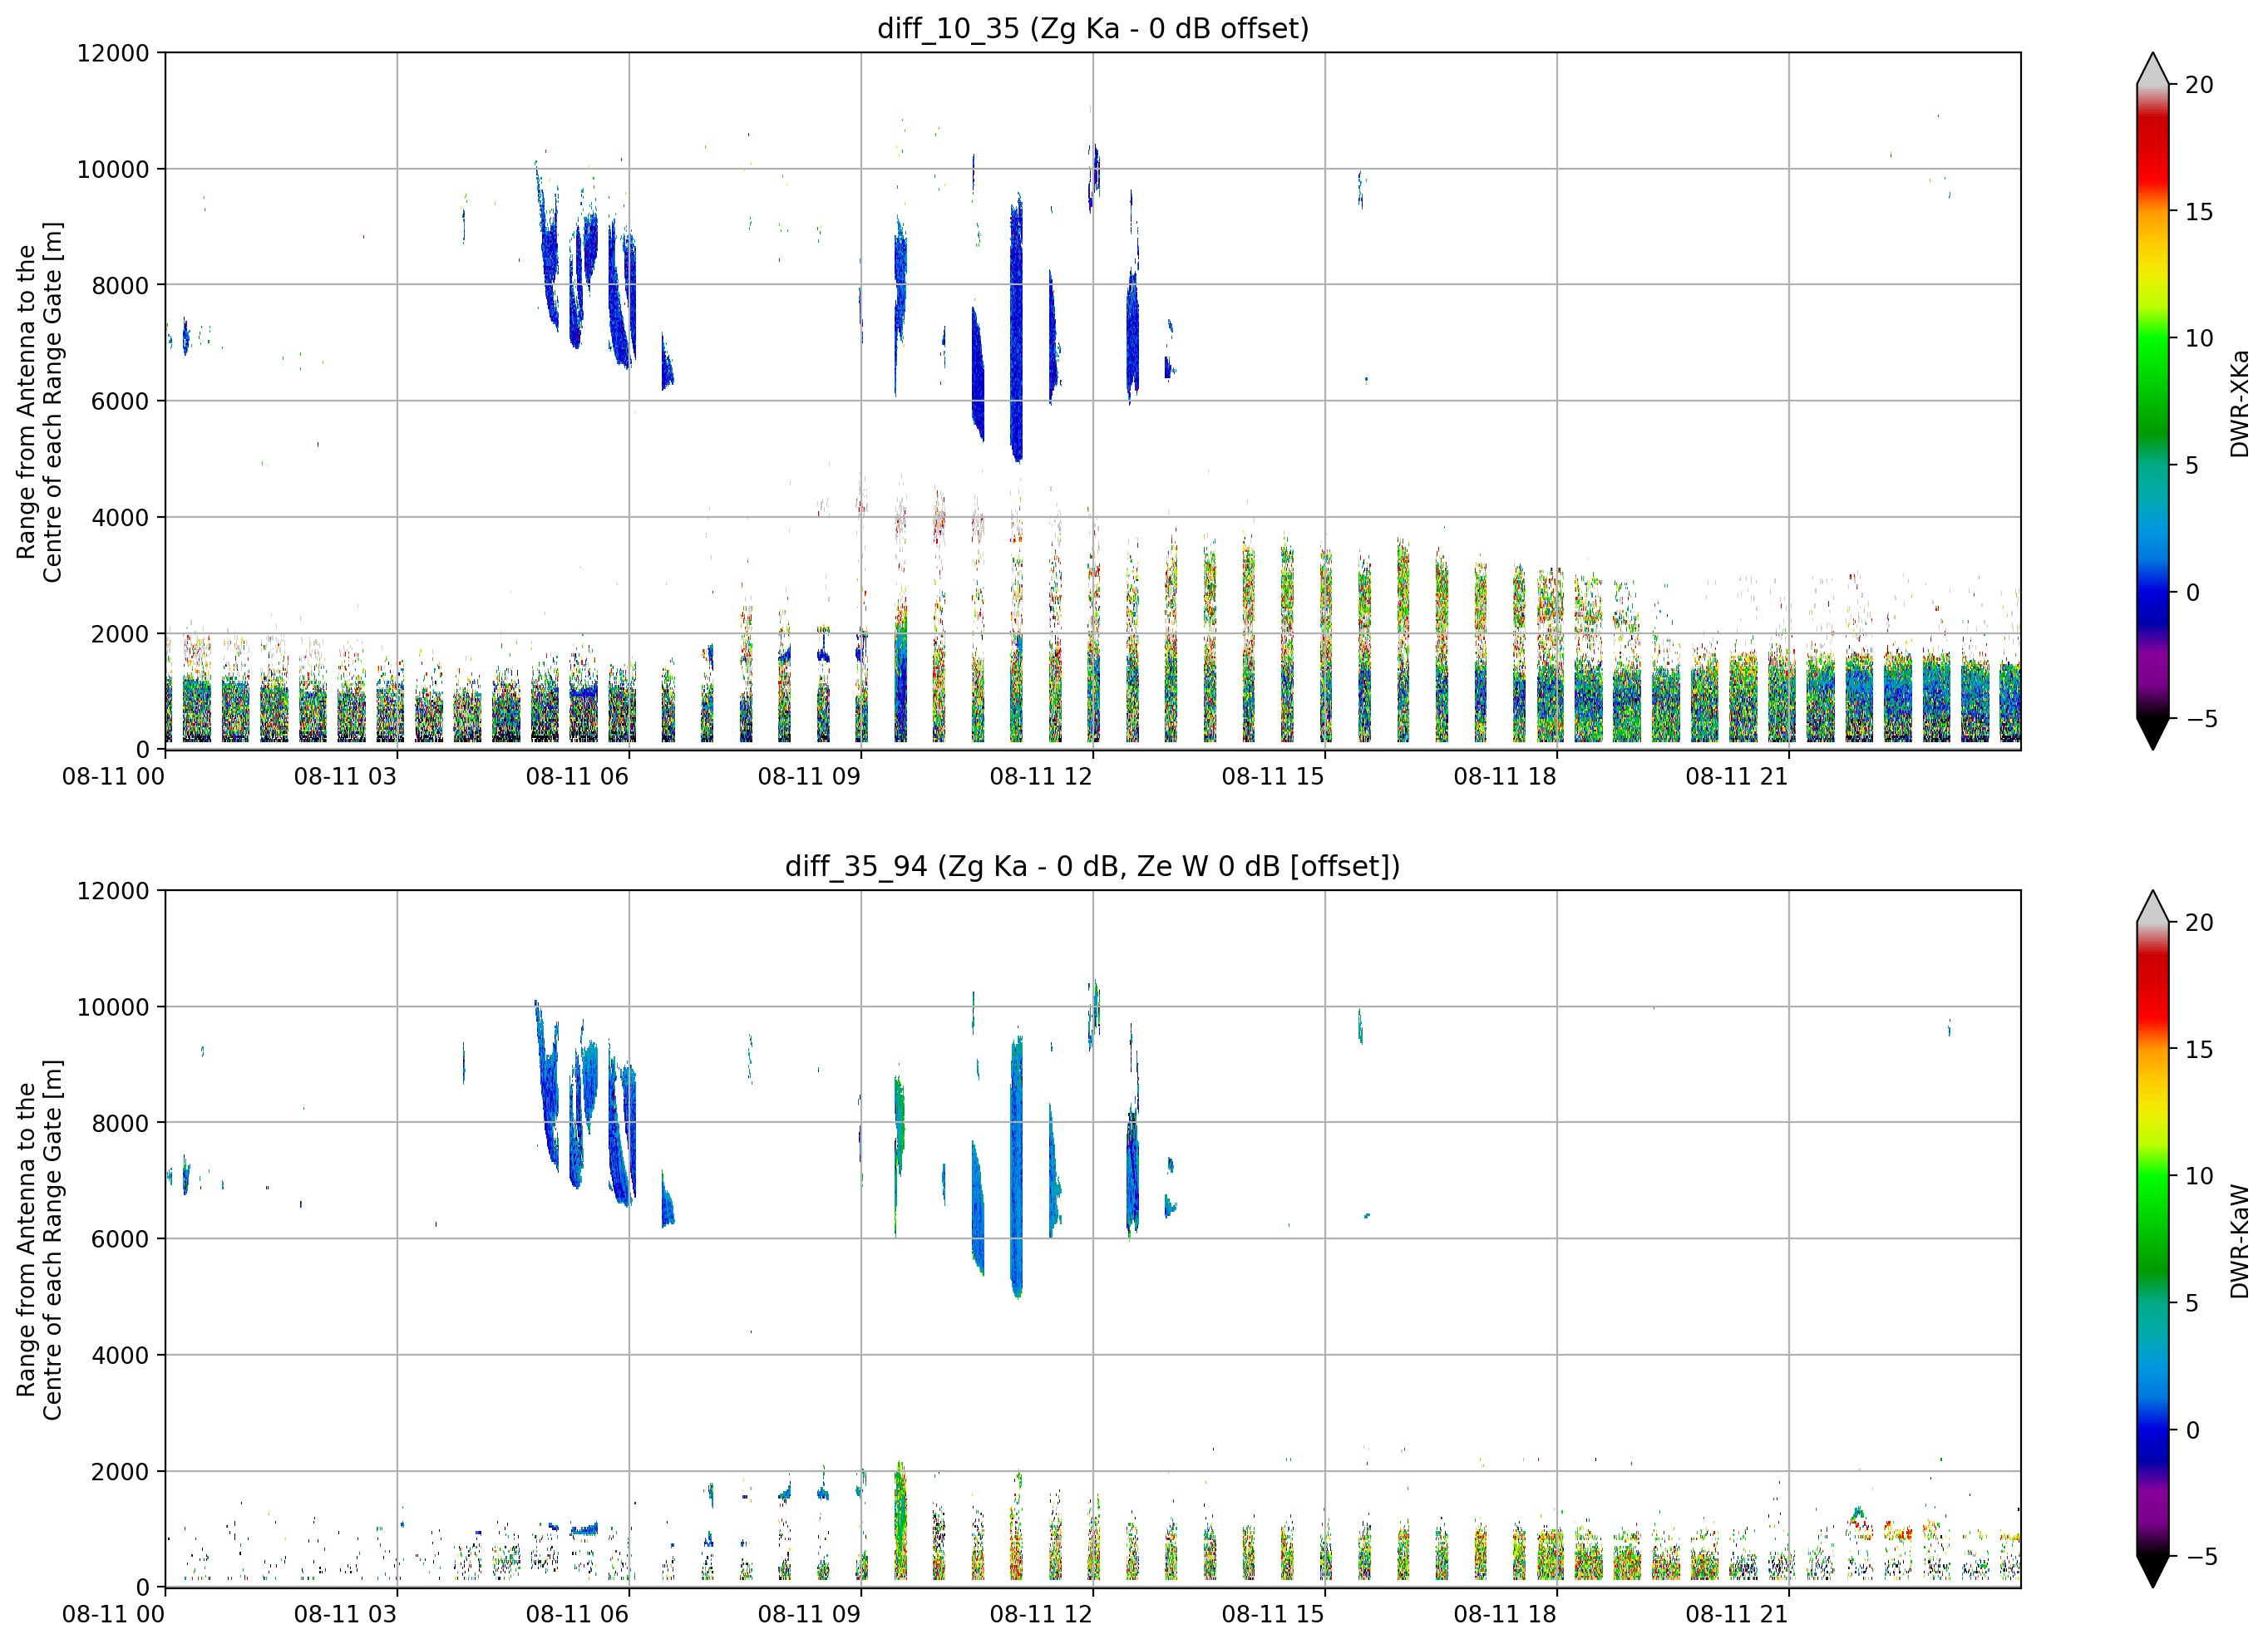Image resolution: width=2268 pixels, height=1644 pixels.
Task: Click the y-axis range label of diff_35_94 plot
Action: coord(39,1240)
